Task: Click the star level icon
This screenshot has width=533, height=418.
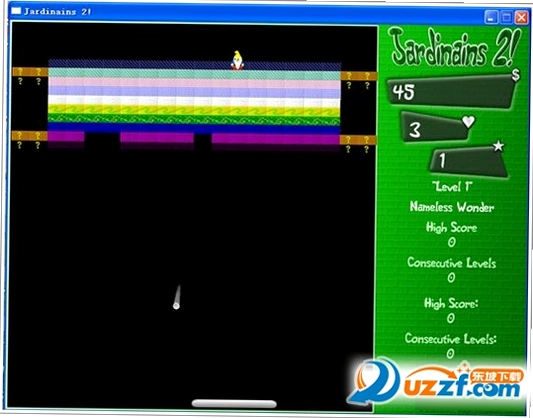Action: click(498, 146)
